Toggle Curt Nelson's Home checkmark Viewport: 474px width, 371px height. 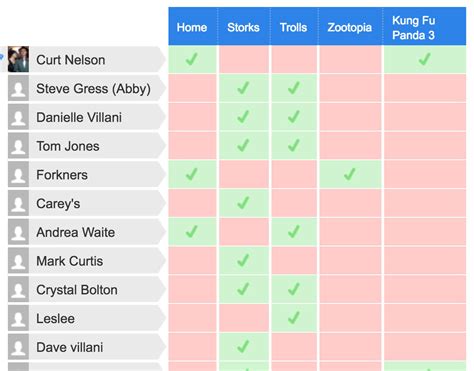pos(192,59)
